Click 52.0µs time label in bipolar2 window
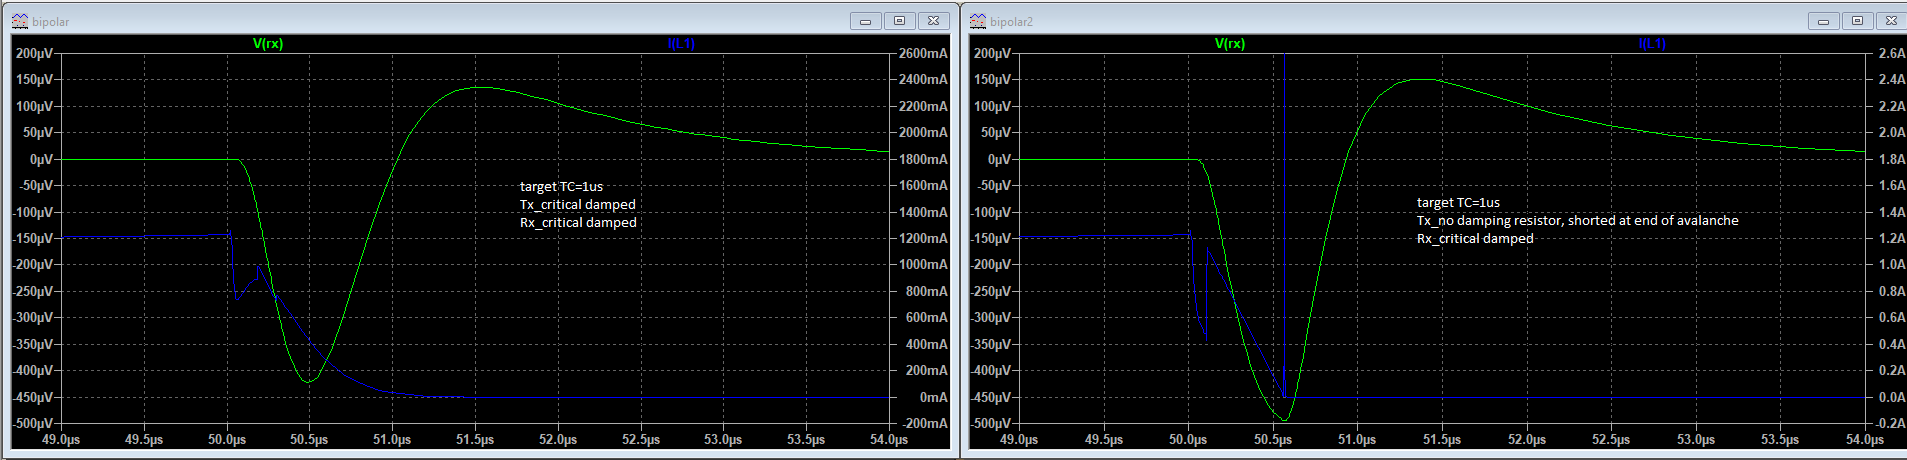Viewport: 1907px width, 460px height. pos(1527,440)
